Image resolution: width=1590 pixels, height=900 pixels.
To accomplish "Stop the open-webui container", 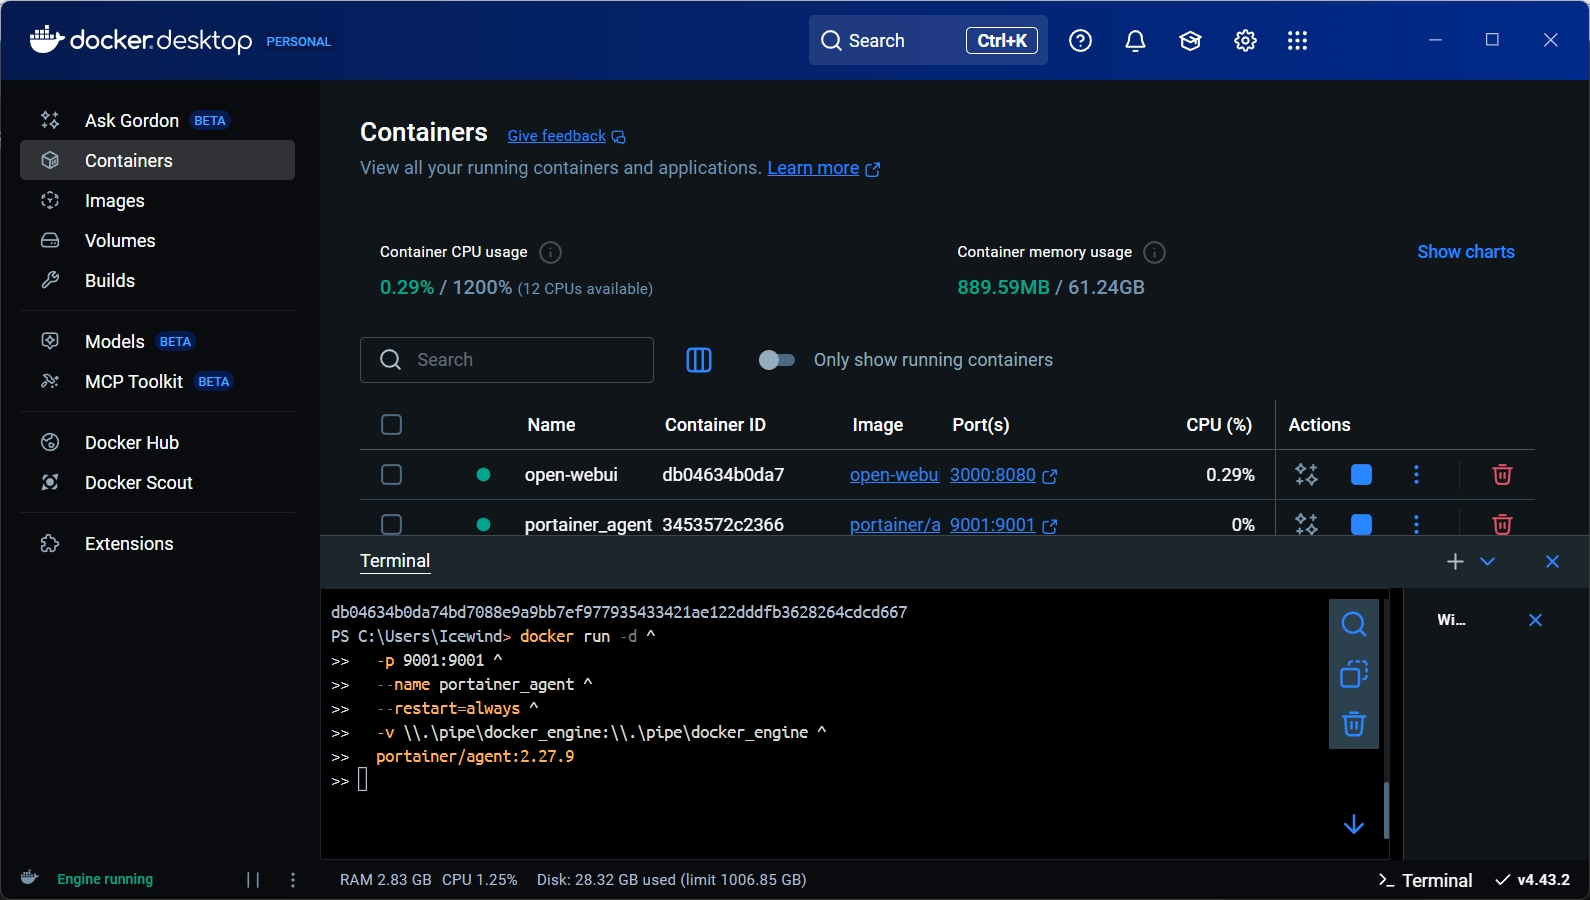I will click(x=1361, y=475).
